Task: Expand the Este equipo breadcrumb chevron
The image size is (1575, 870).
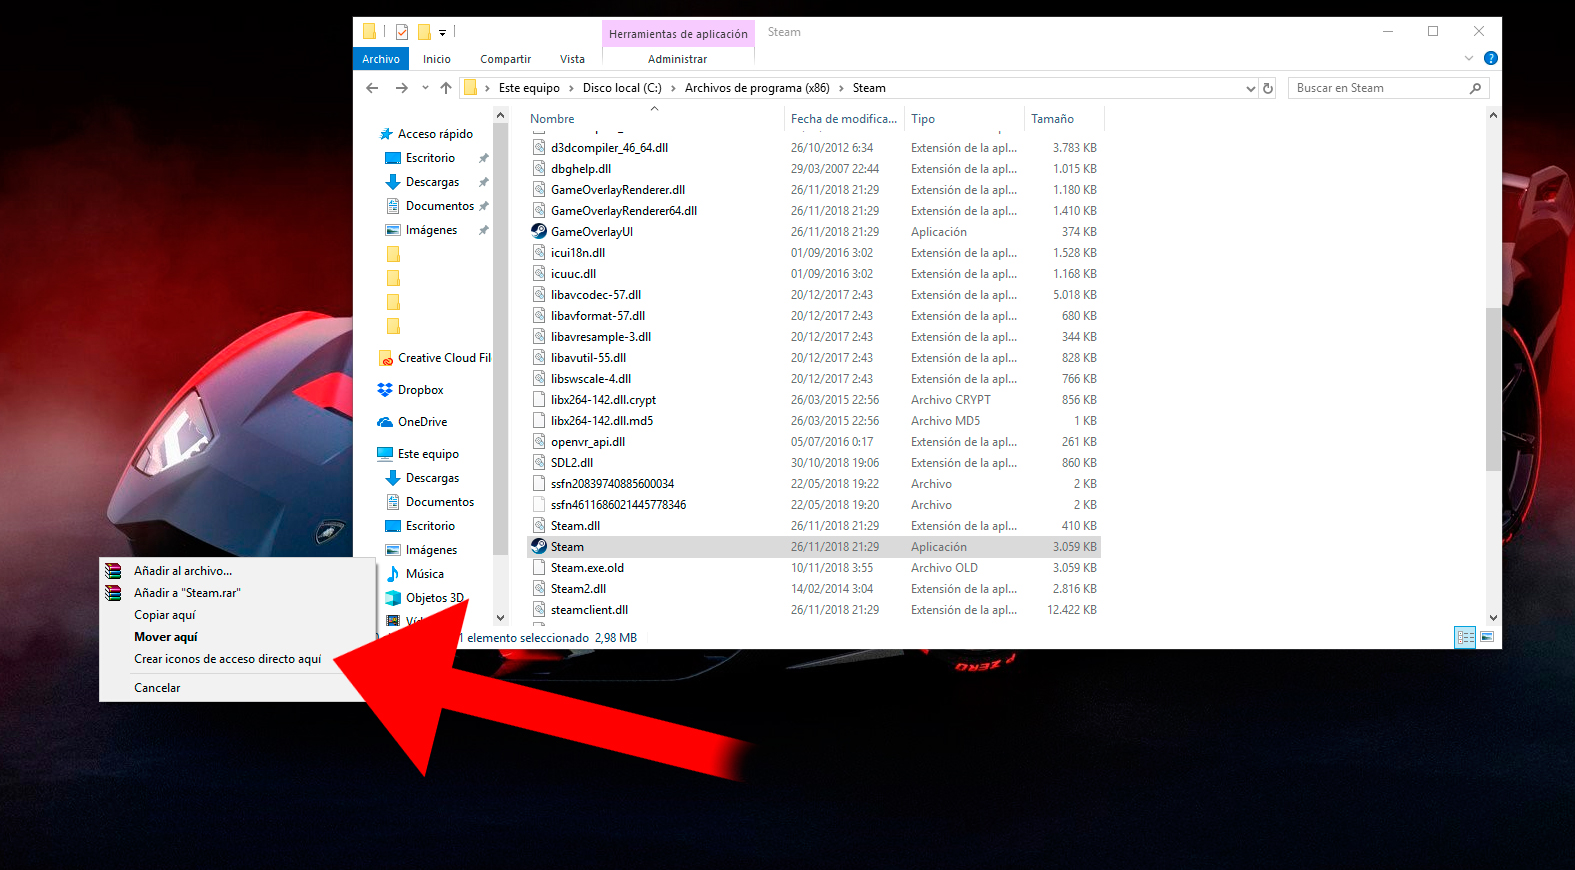Action: 571,88
